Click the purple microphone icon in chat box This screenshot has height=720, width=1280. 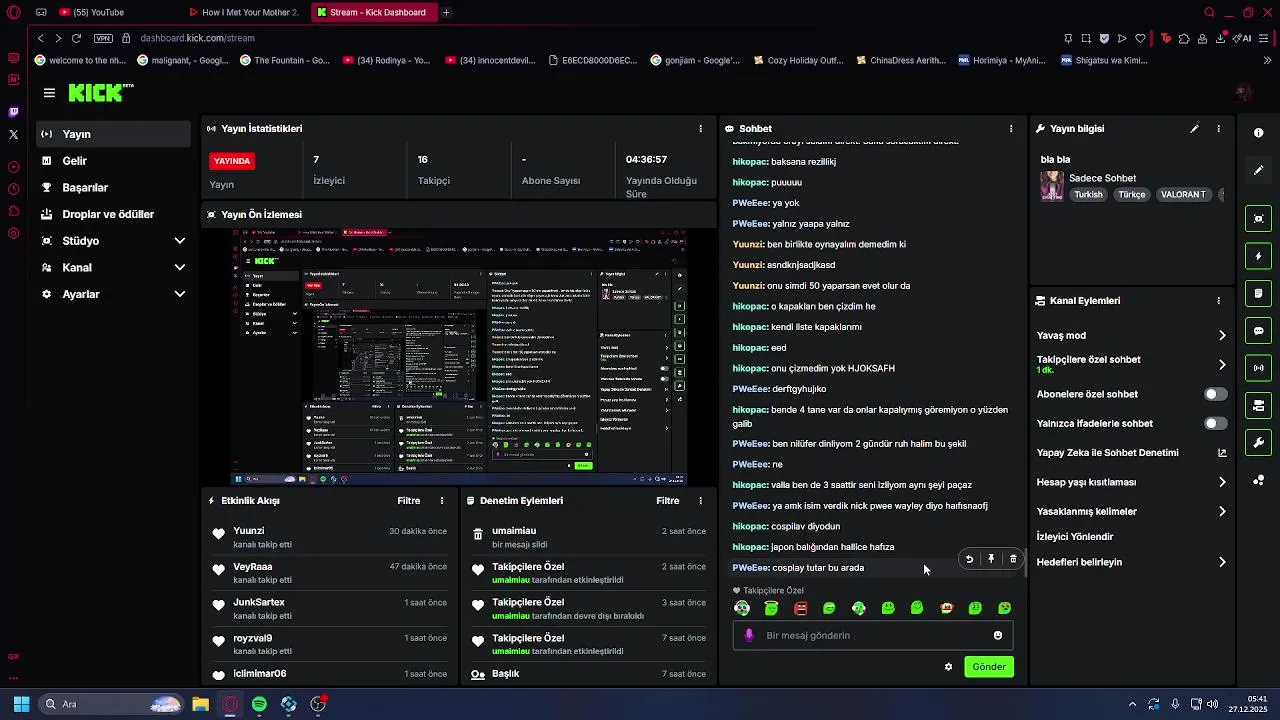tap(749, 636)
